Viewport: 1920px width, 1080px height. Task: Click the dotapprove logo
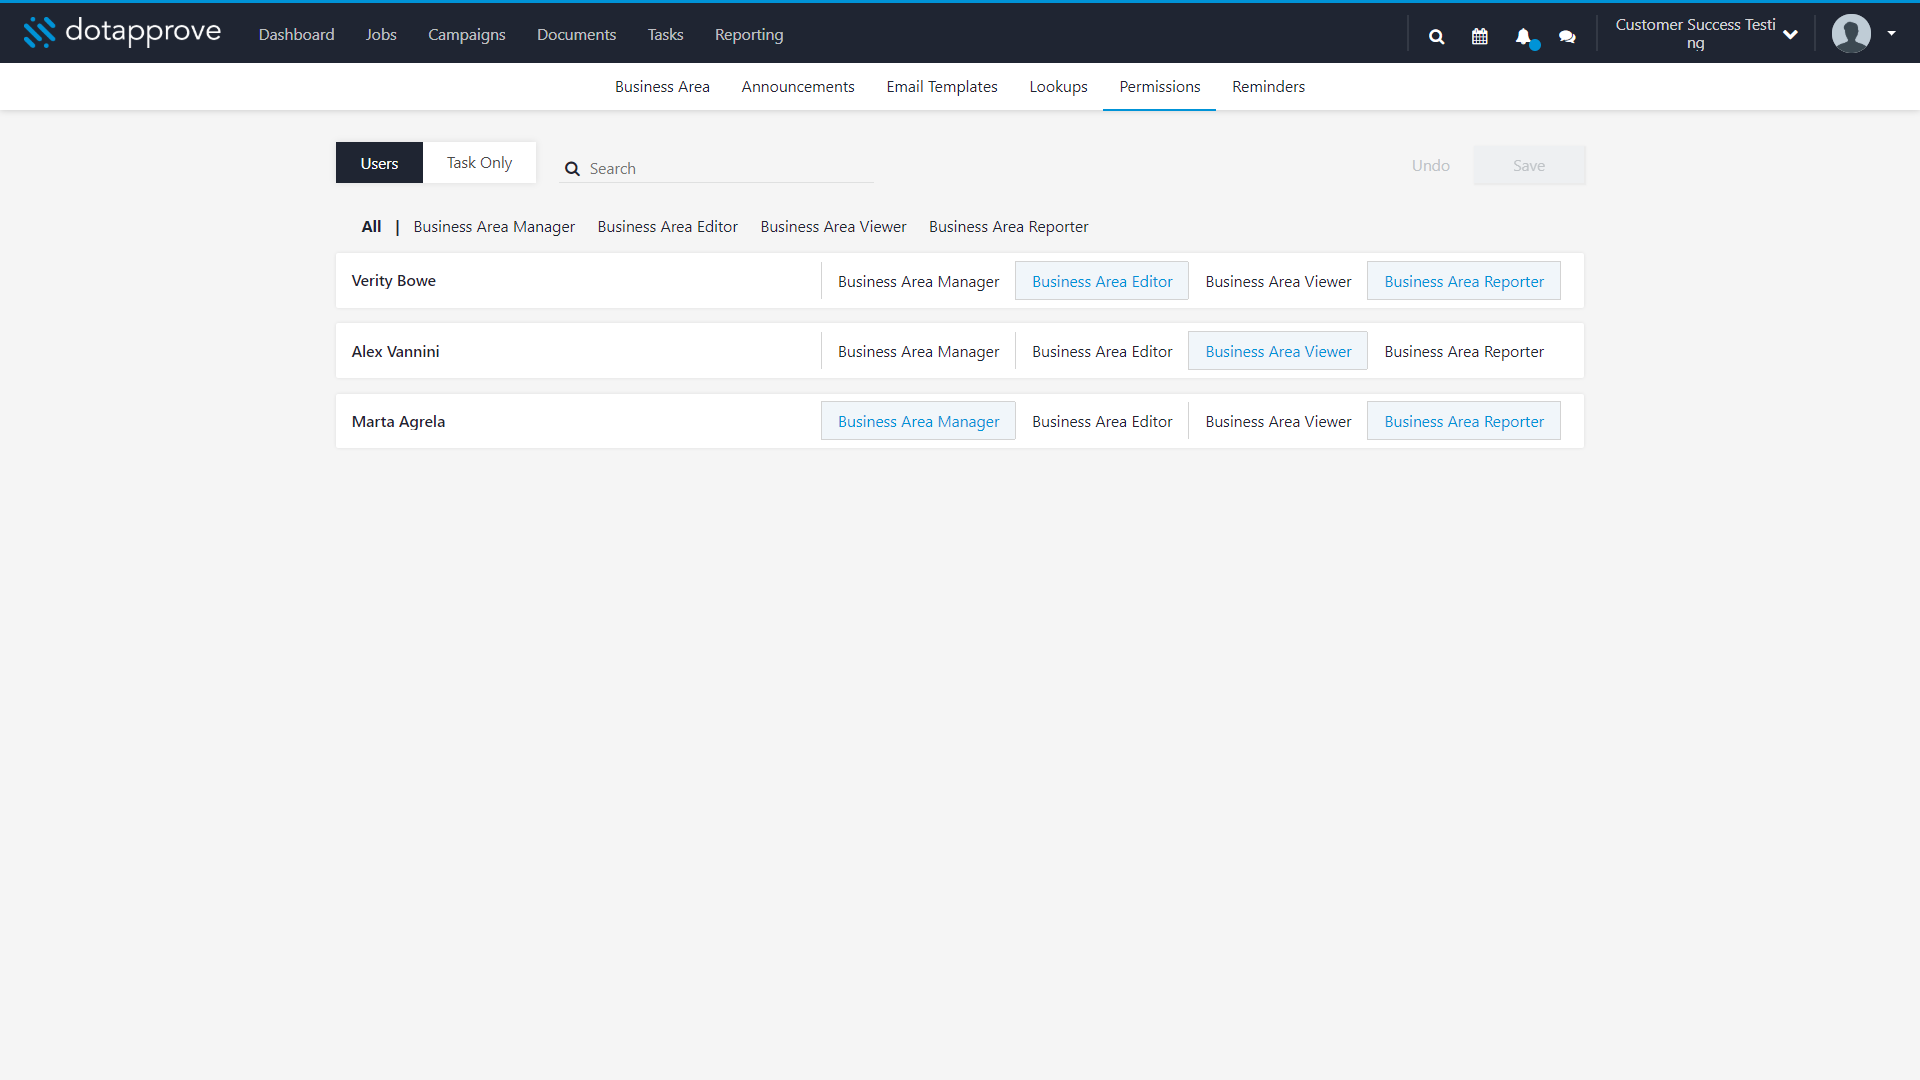[x=122, y=33]
